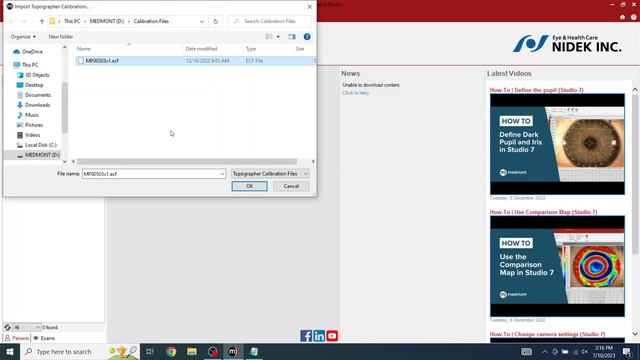Open the dialog Help icon

coord(307,37)
